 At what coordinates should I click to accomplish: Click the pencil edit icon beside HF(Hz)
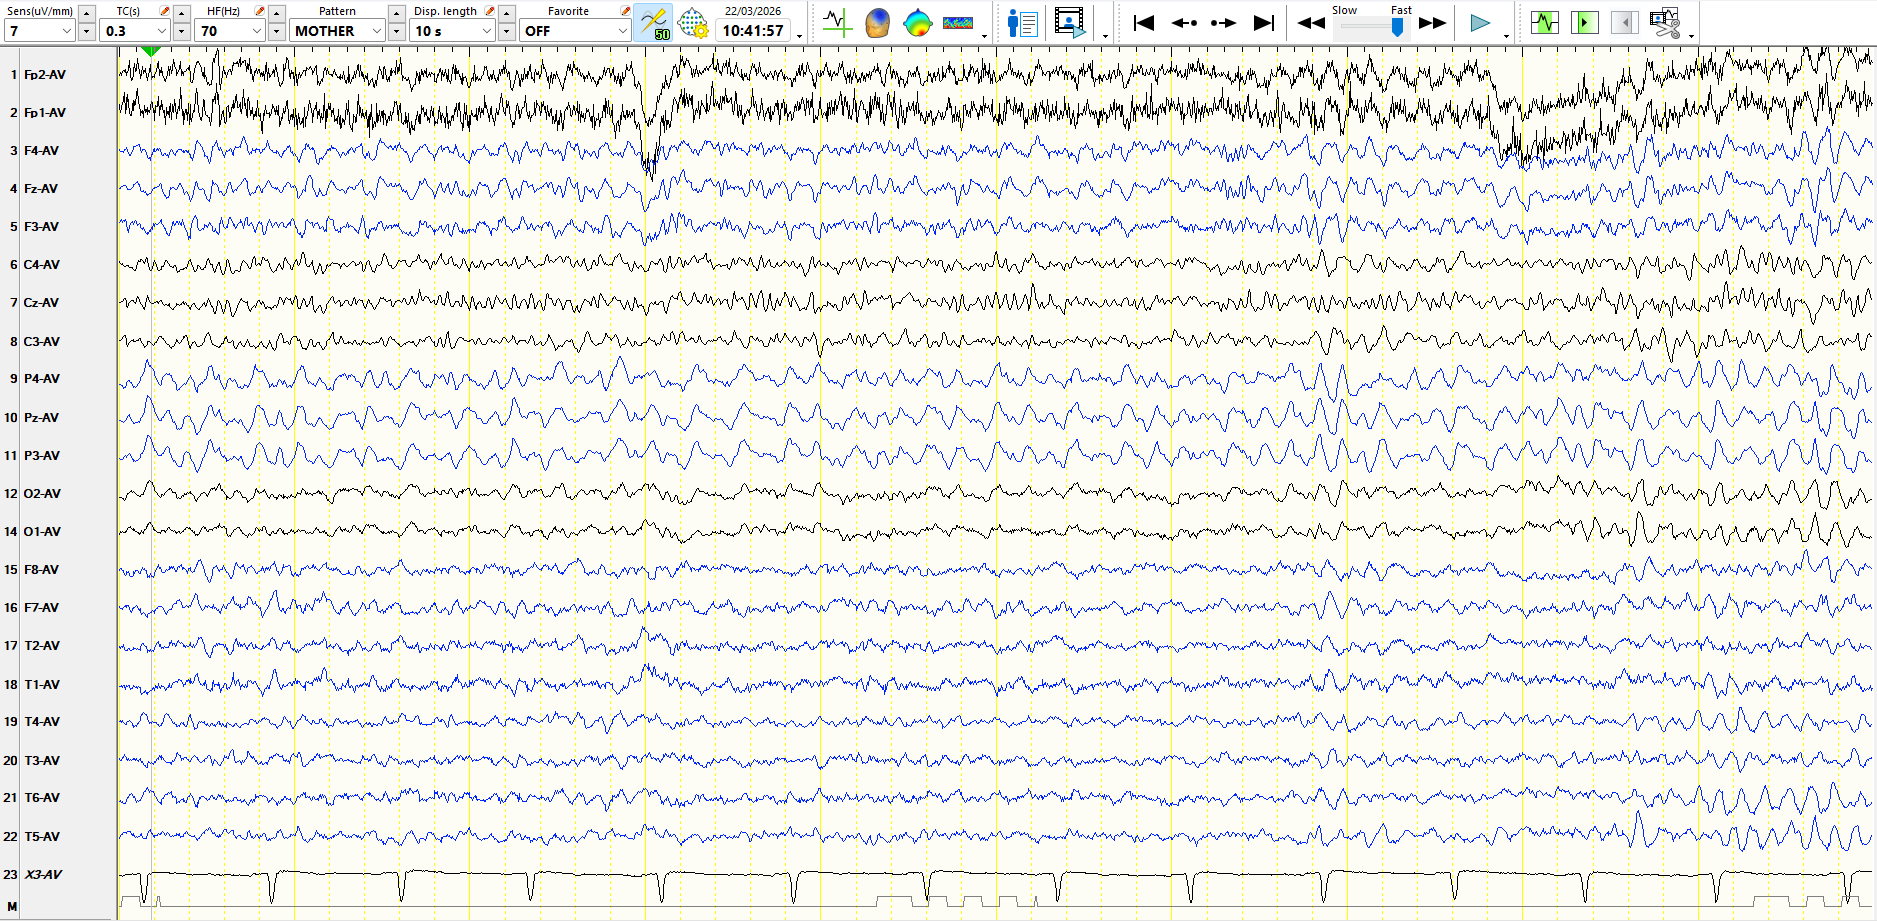[260, 11]
